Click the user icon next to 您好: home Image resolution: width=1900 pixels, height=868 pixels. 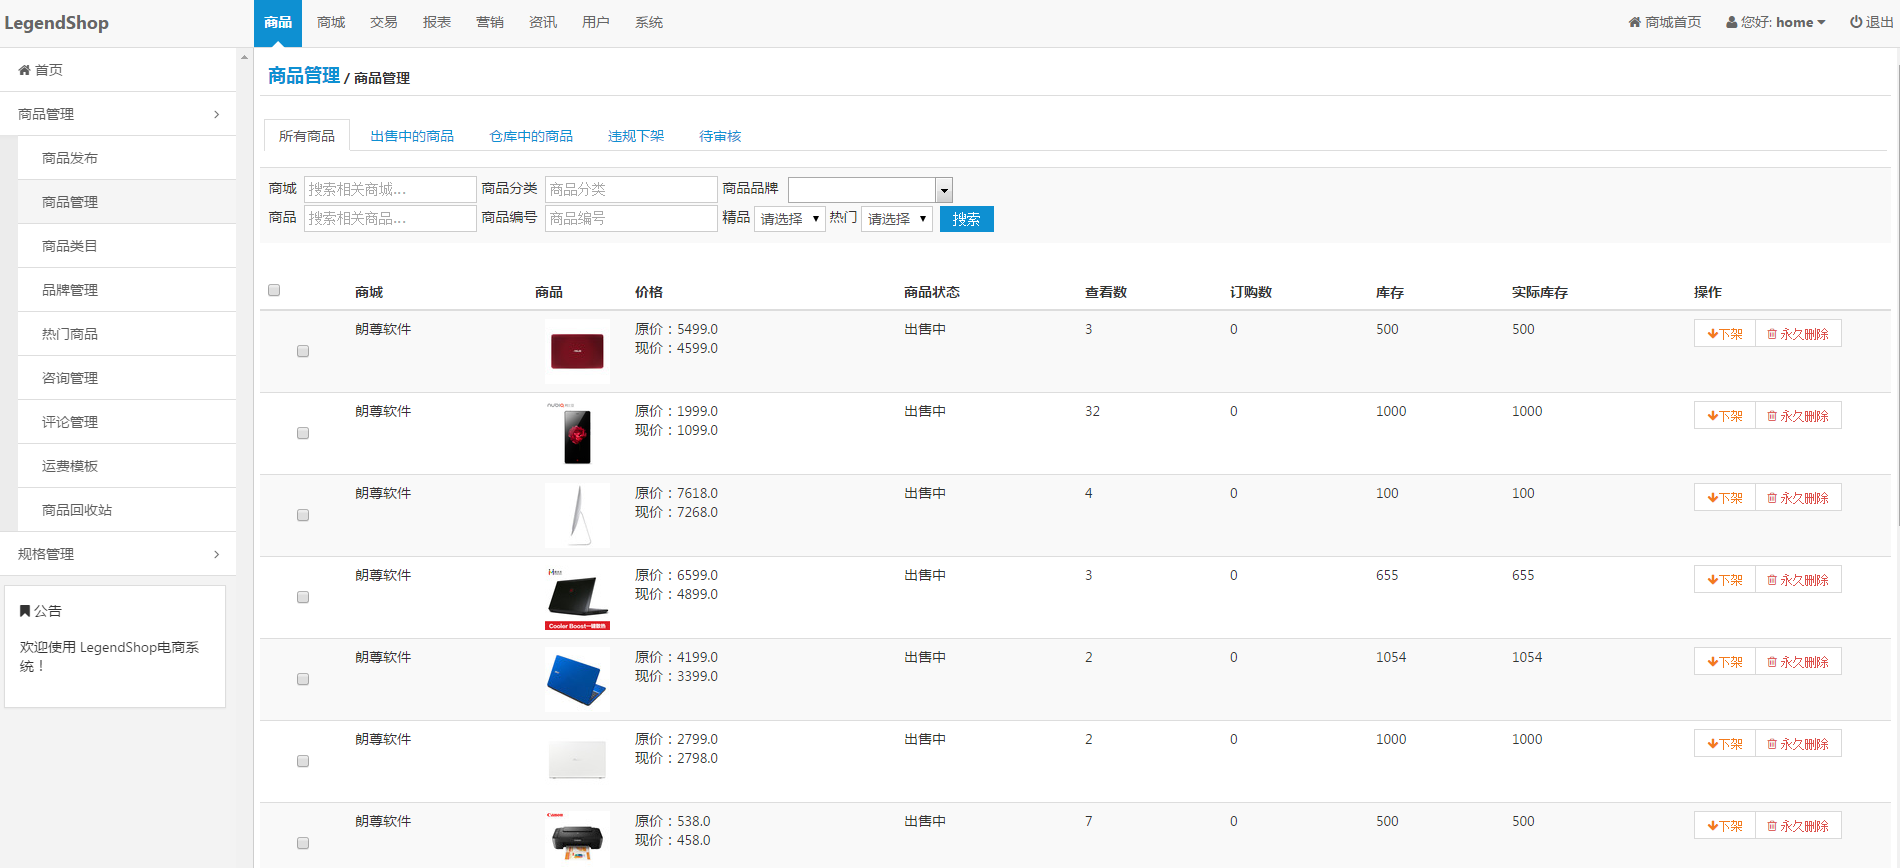(x=1732, y=22)
